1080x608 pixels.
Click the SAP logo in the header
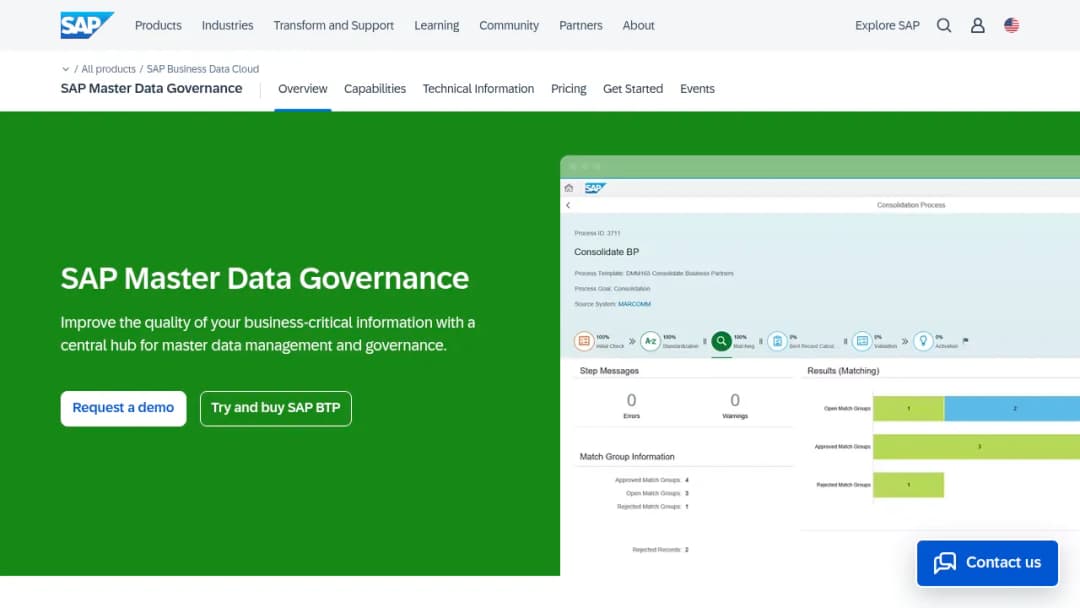(87, 25)
